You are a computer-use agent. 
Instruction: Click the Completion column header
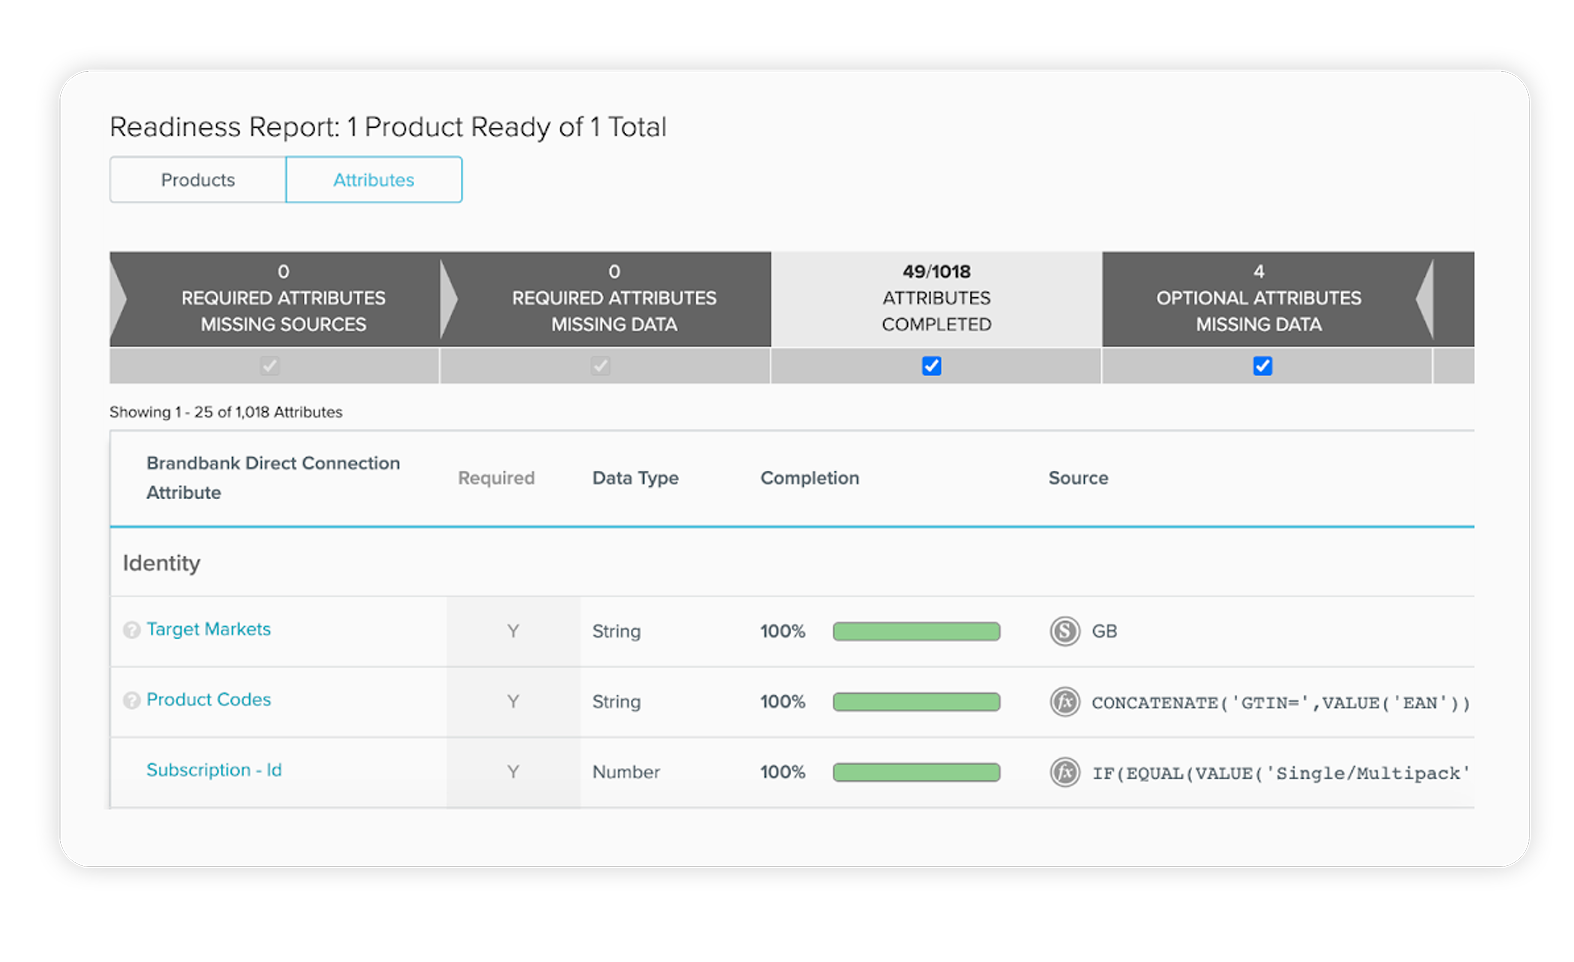(x=809, y=478)
